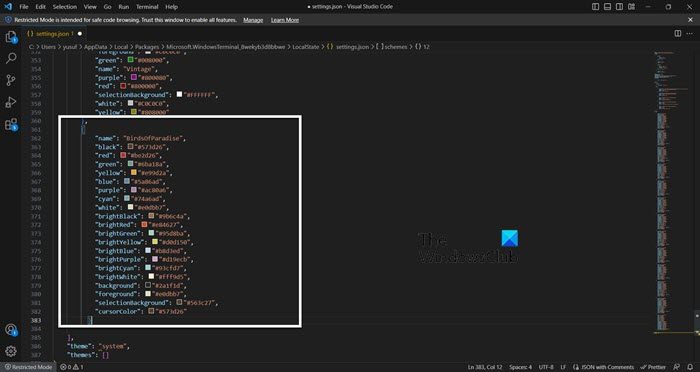Toggle the primary side bar layout button
Image resolution: width=700 pixels, height=372 pixels.
(596, 7)
